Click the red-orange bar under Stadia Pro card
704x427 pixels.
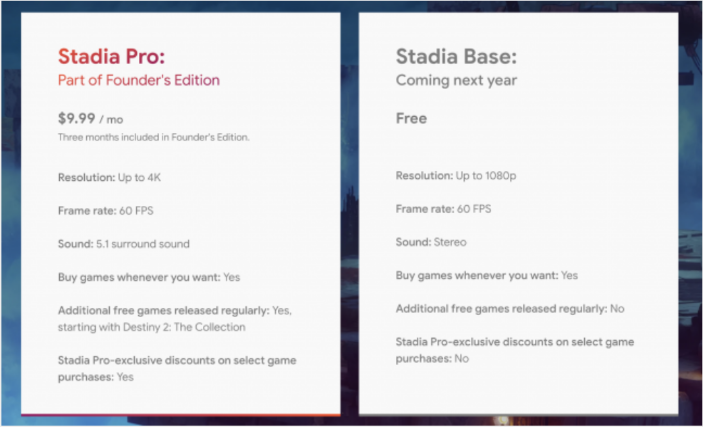[180, 413]
